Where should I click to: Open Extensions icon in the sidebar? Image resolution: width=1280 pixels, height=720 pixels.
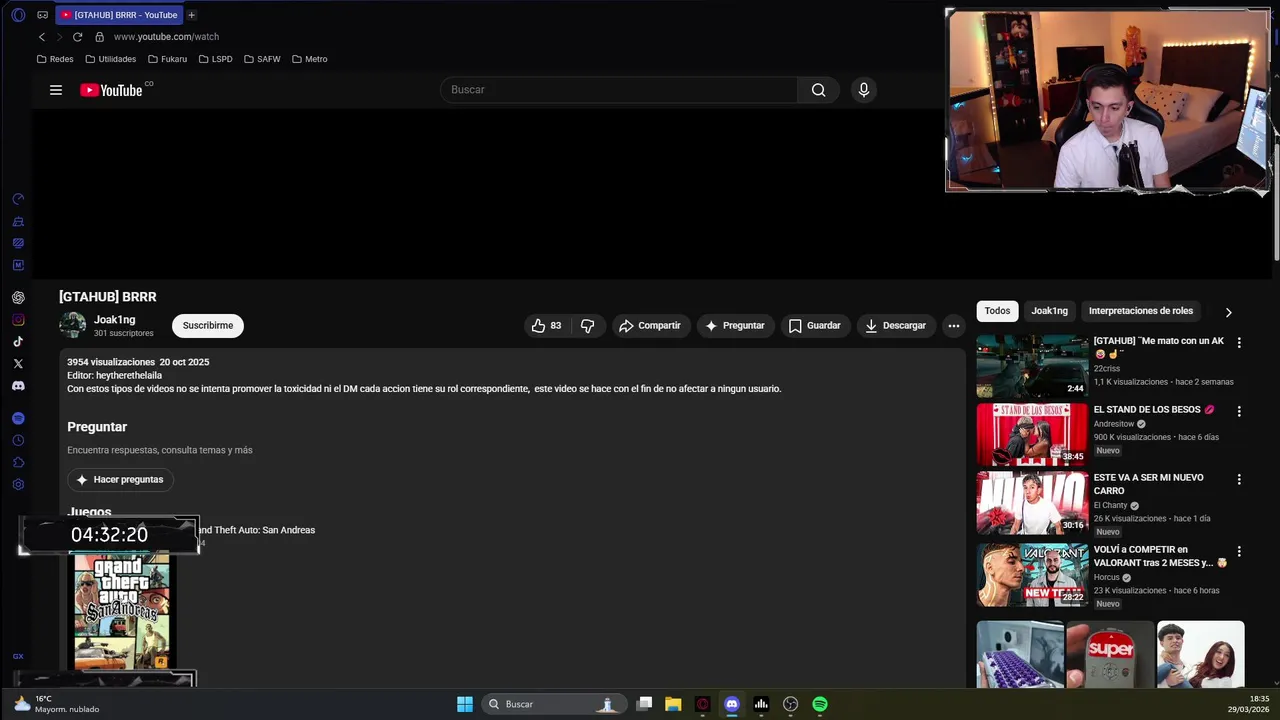(18, 463)
